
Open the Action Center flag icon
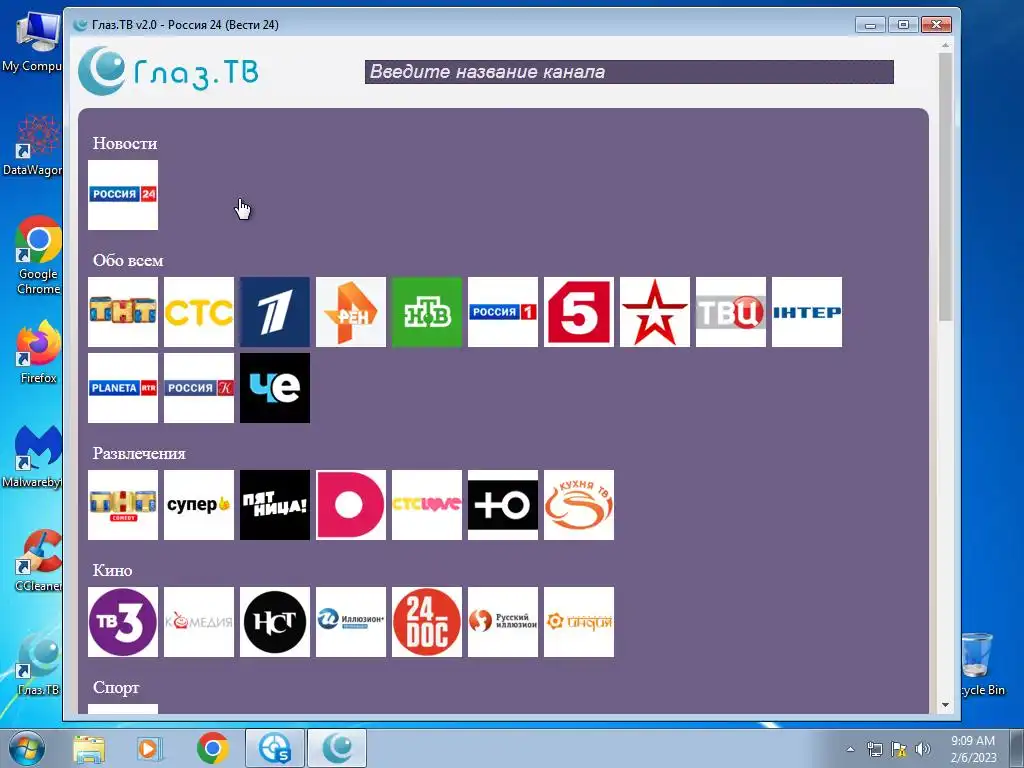point(899,749)
